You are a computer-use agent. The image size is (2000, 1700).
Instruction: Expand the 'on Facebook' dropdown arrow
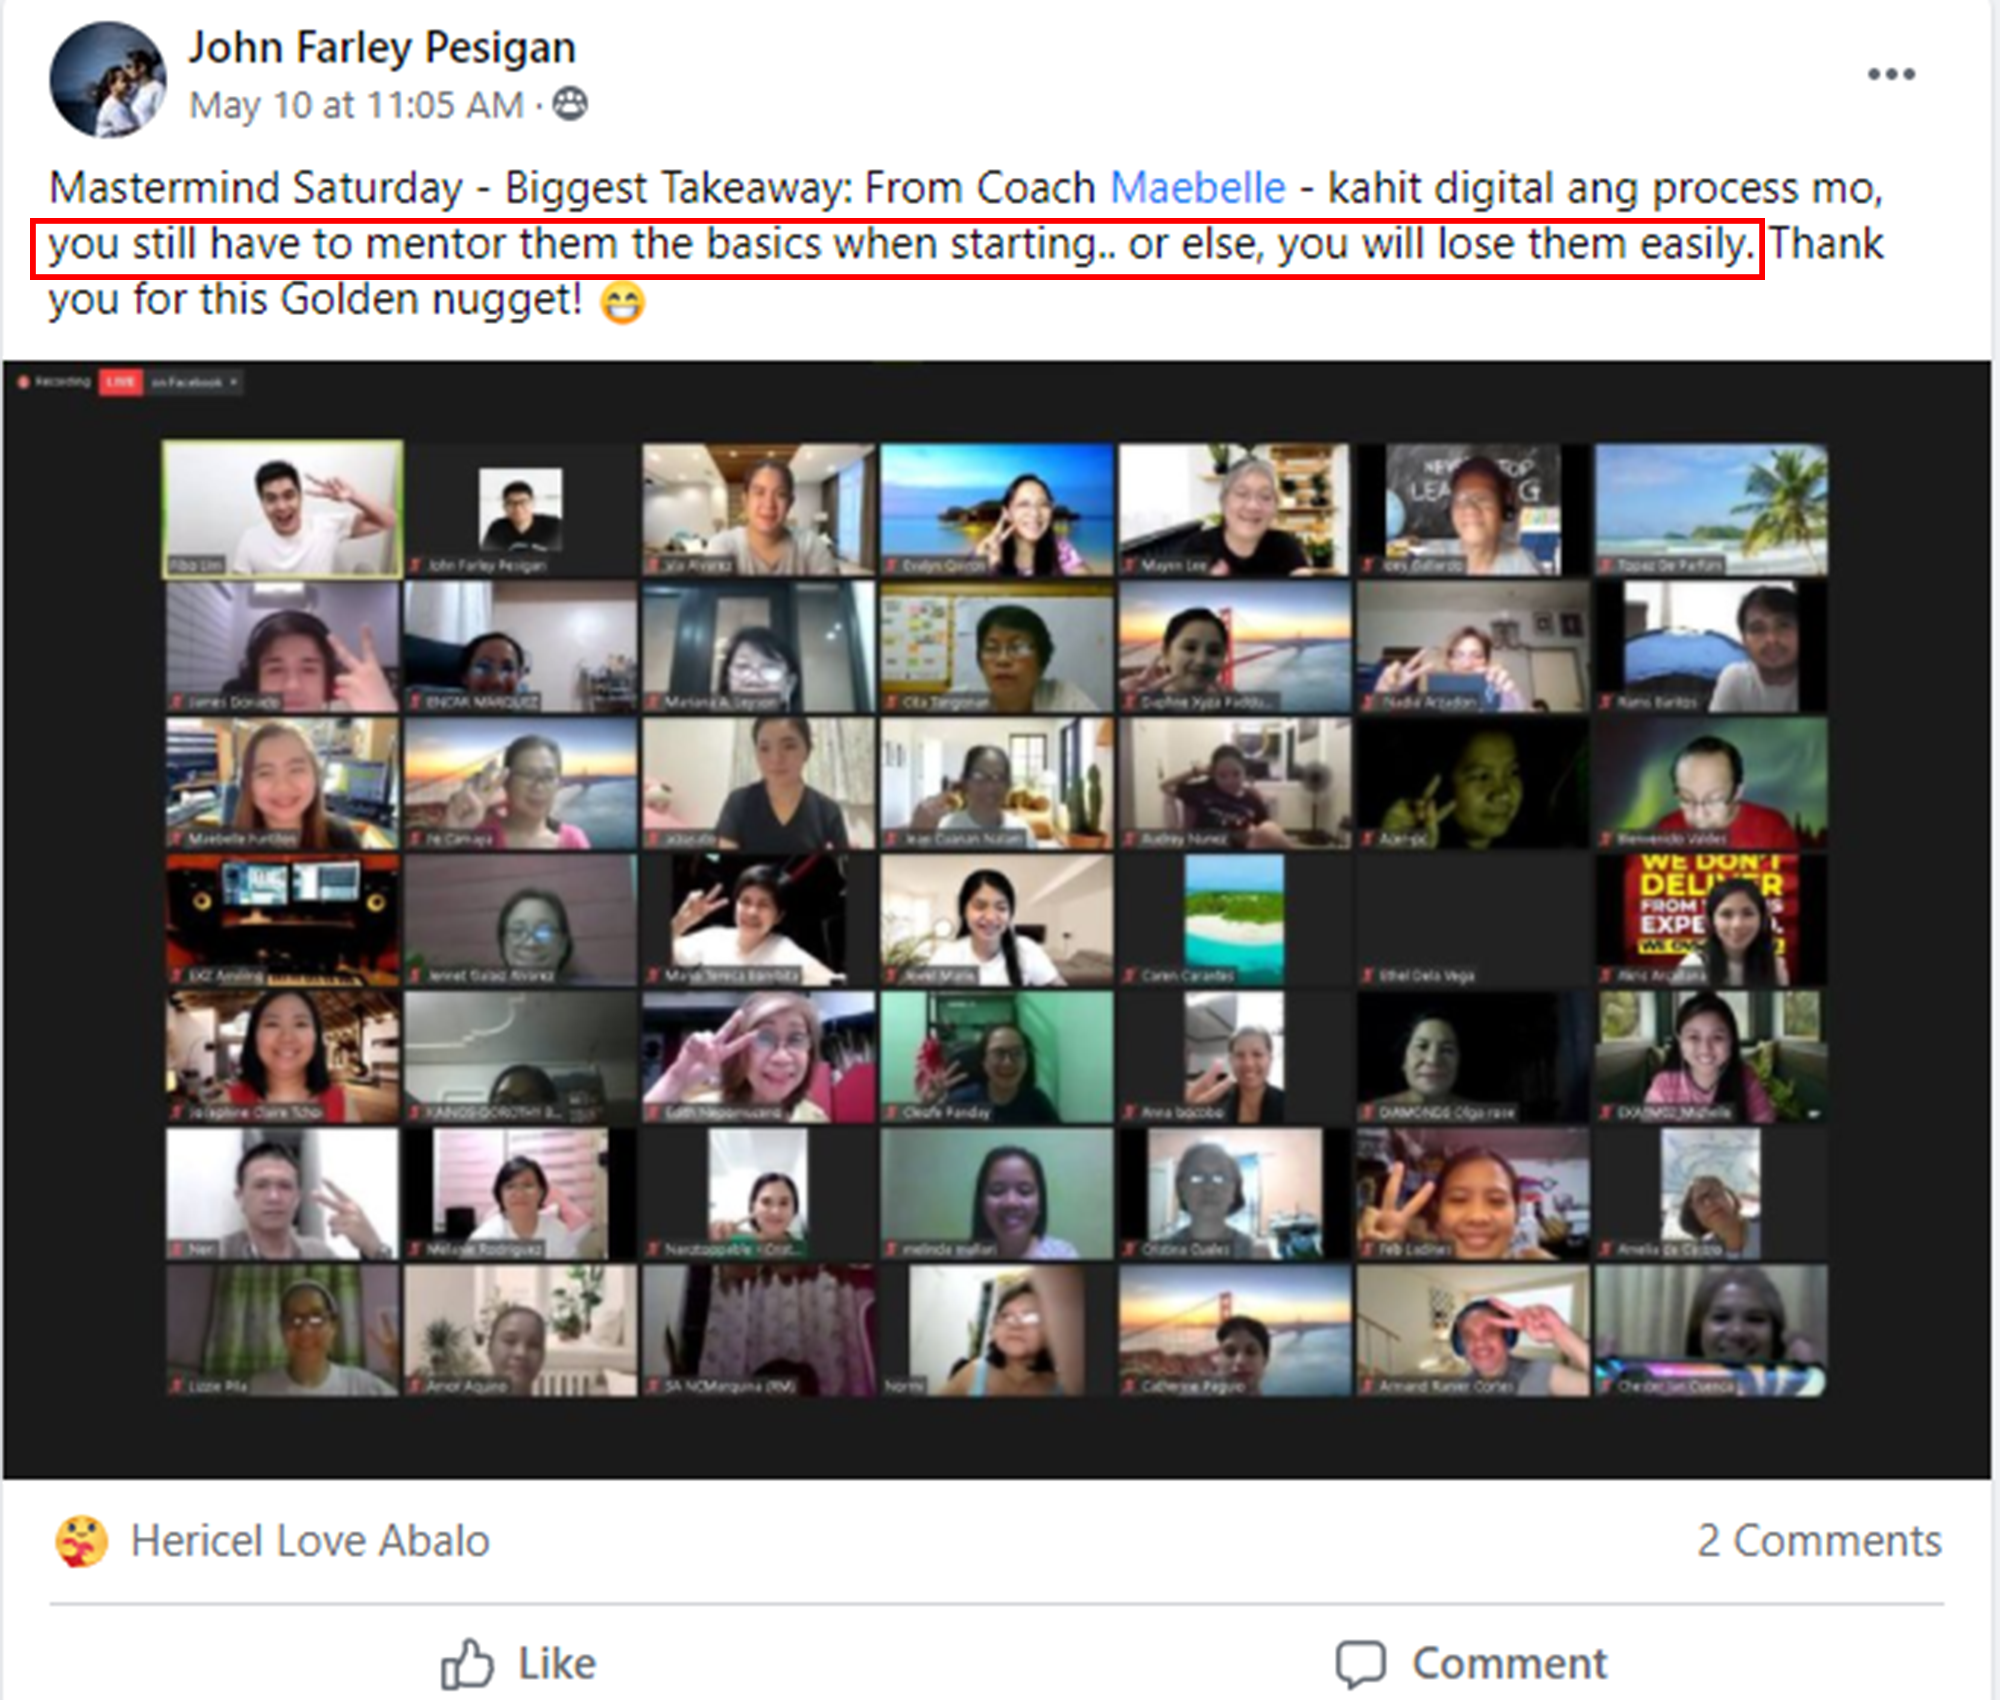233,382
